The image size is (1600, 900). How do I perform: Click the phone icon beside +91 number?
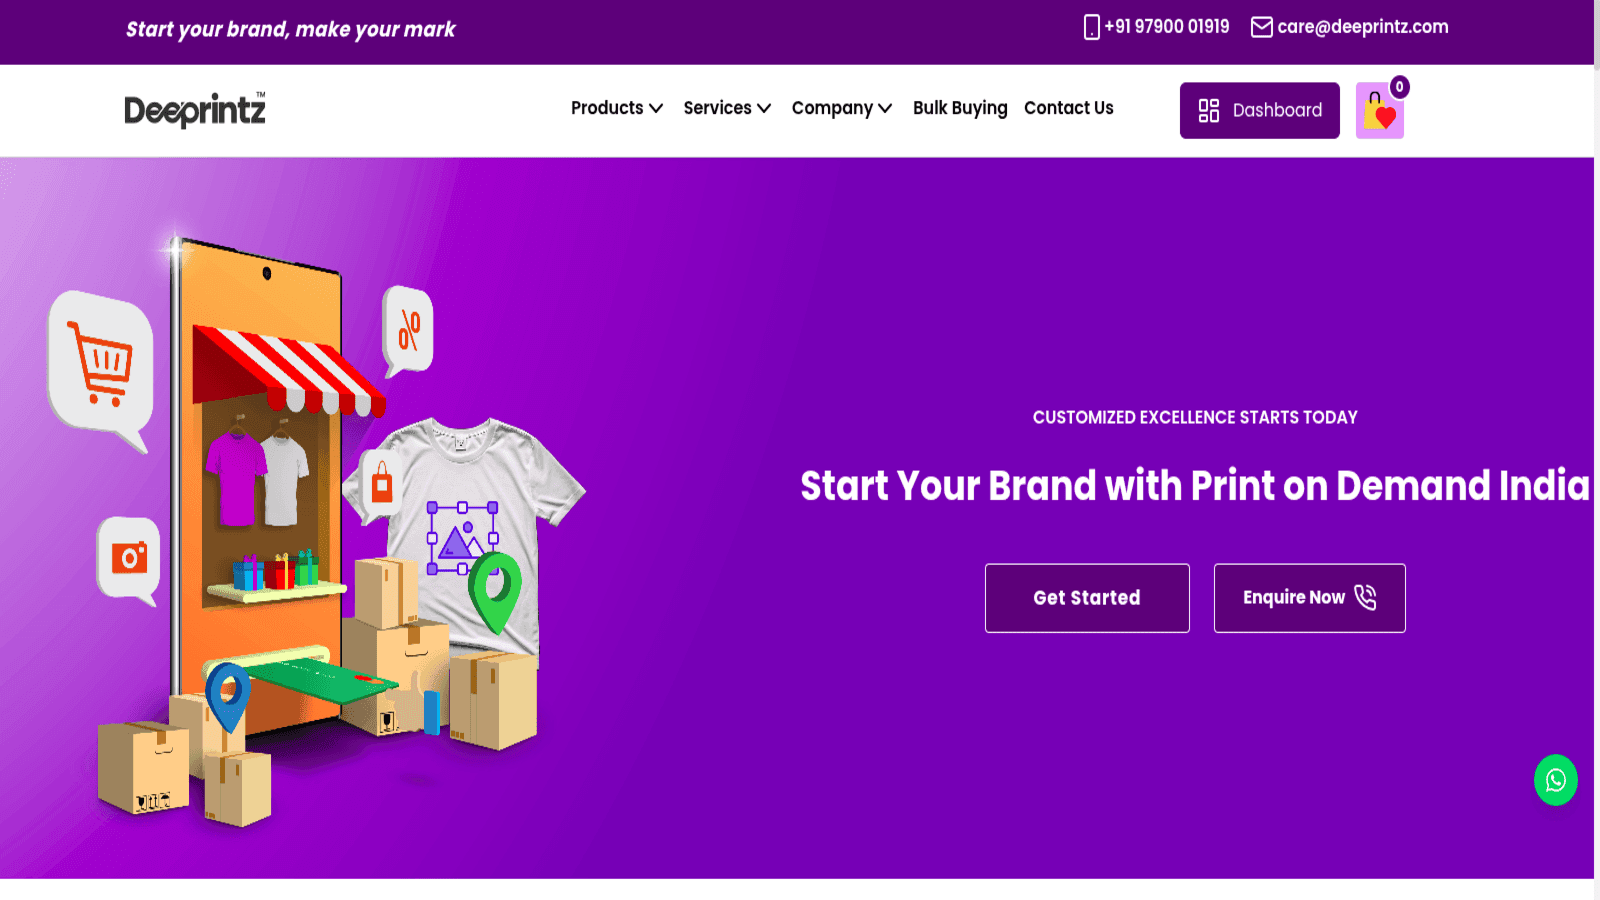[x=1091, y=27]
